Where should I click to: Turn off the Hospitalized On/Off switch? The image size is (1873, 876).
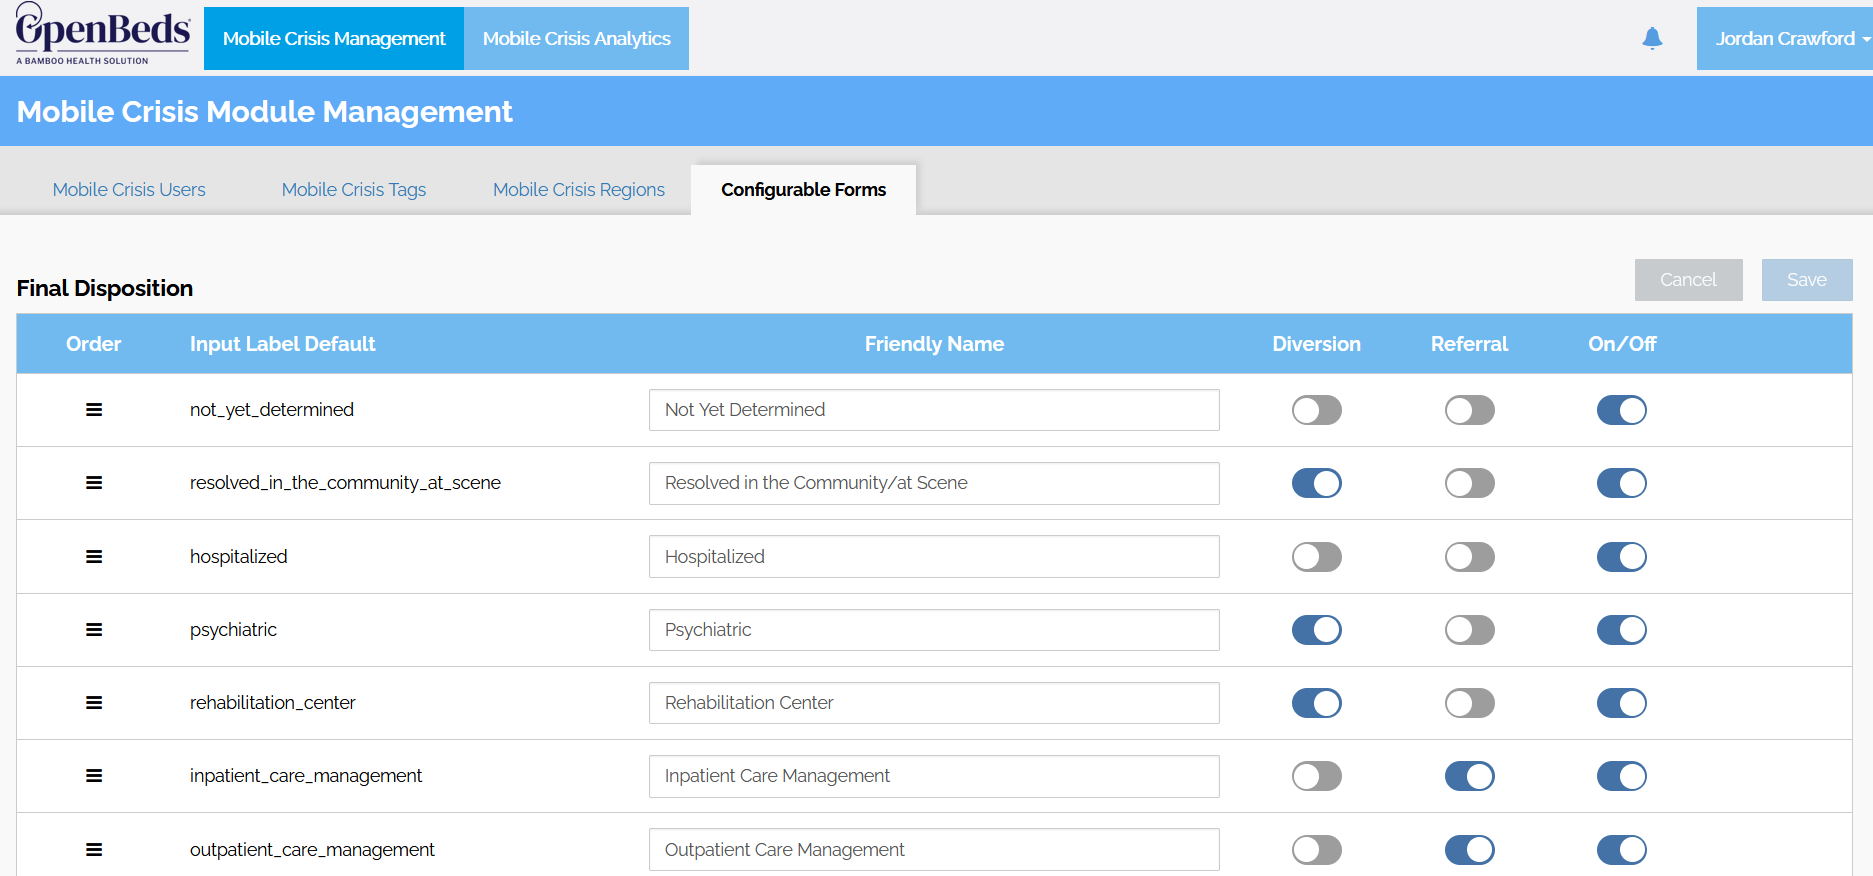tap(1621, 557)
